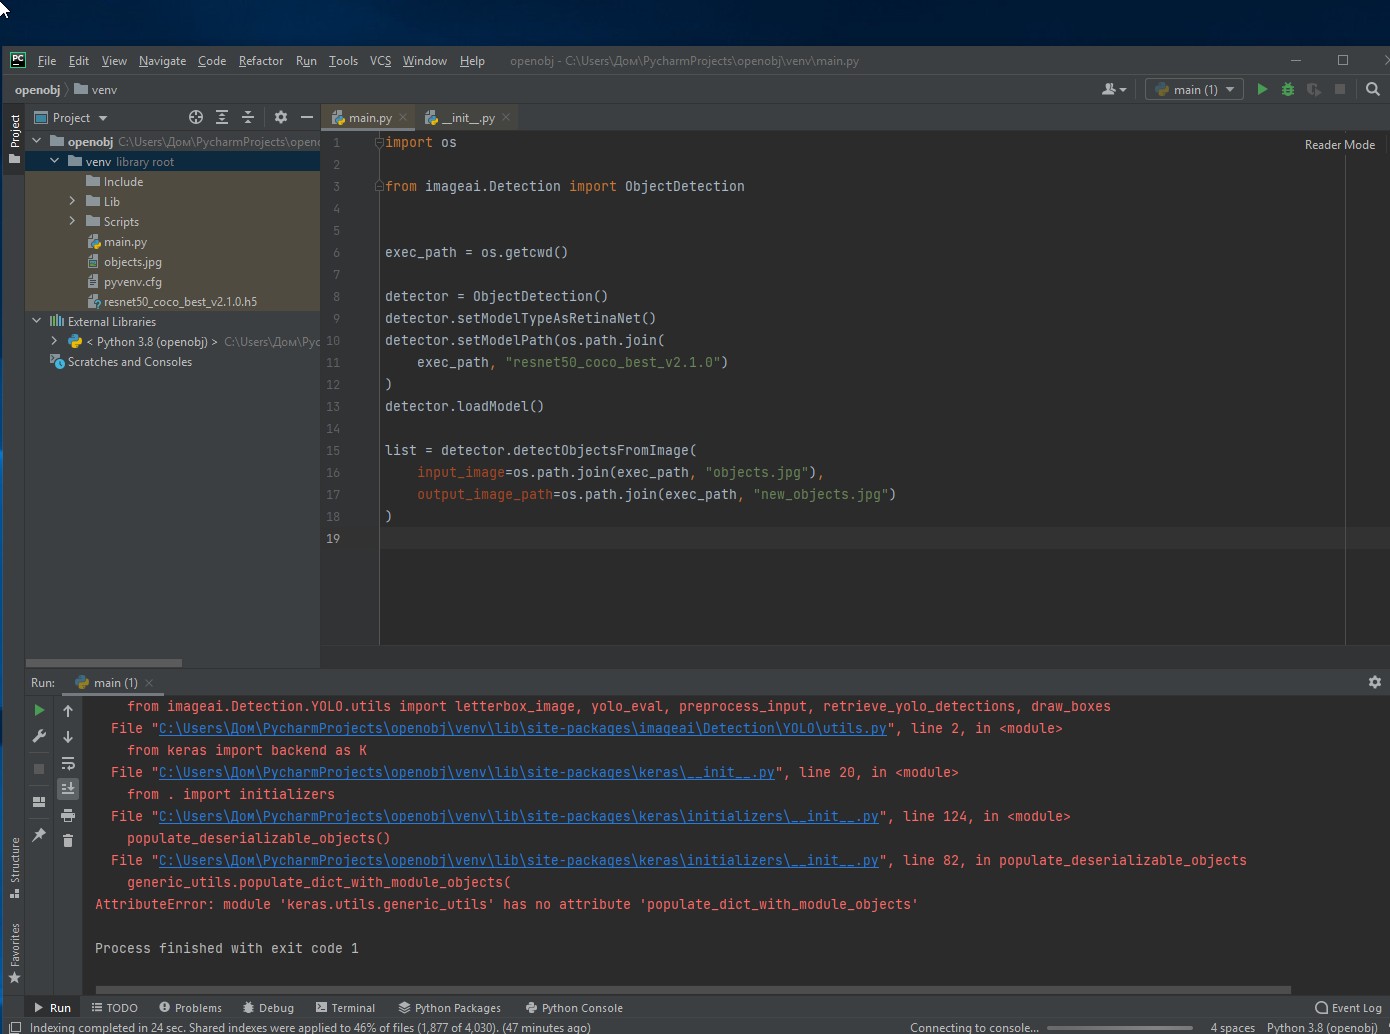The width and height of the screenshot is (1390, 1034).
Task: Open main (1) run configuration dropdown
Action: (x=1196, y=89)
